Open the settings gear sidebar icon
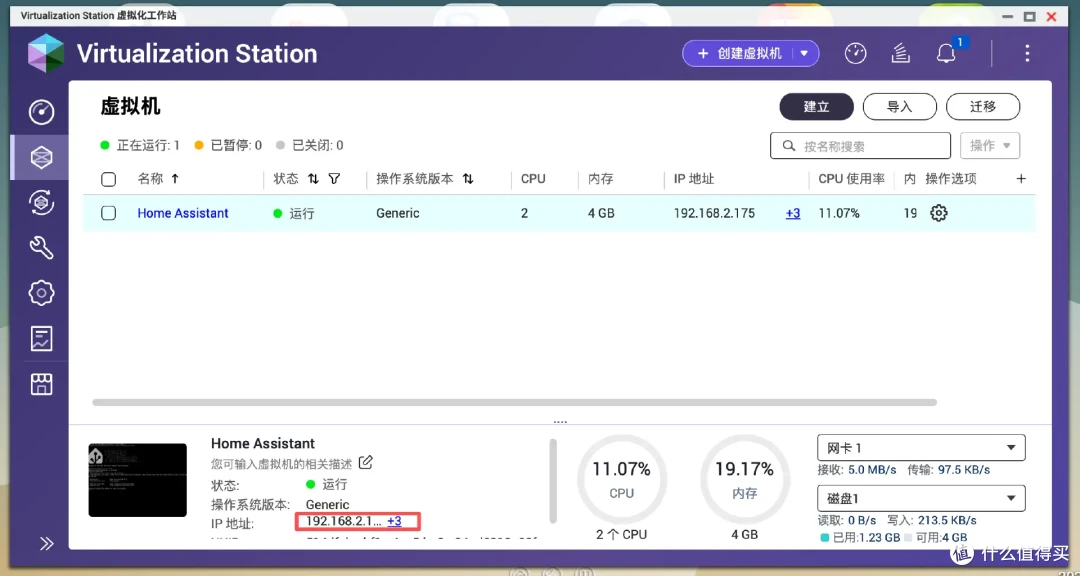 [x=41, y=293]
